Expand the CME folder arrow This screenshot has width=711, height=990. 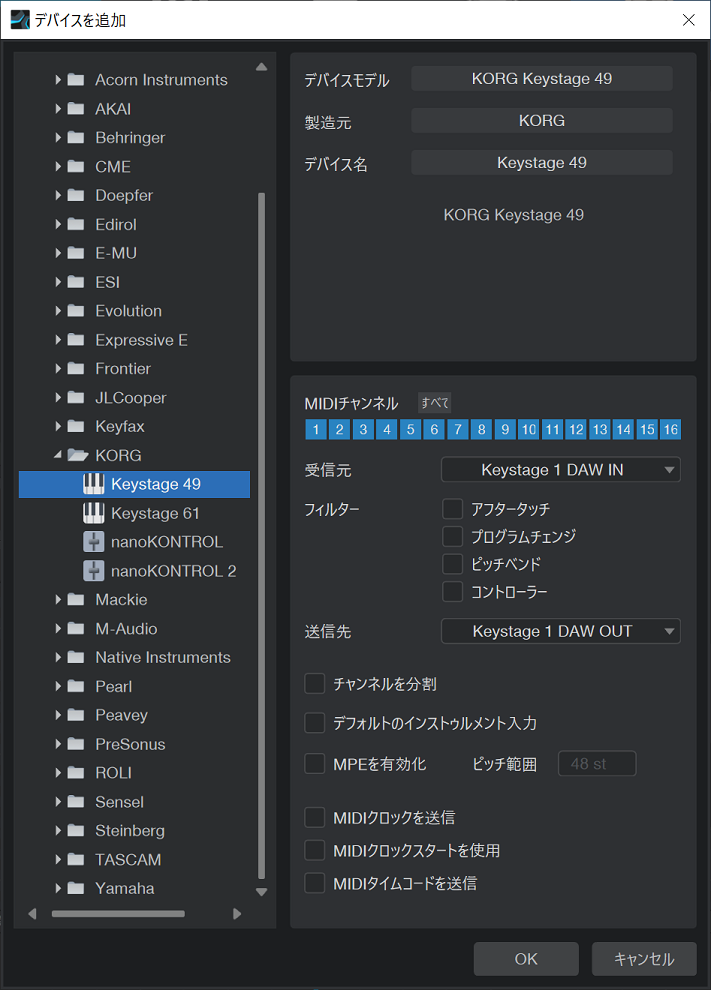point(58,167)
